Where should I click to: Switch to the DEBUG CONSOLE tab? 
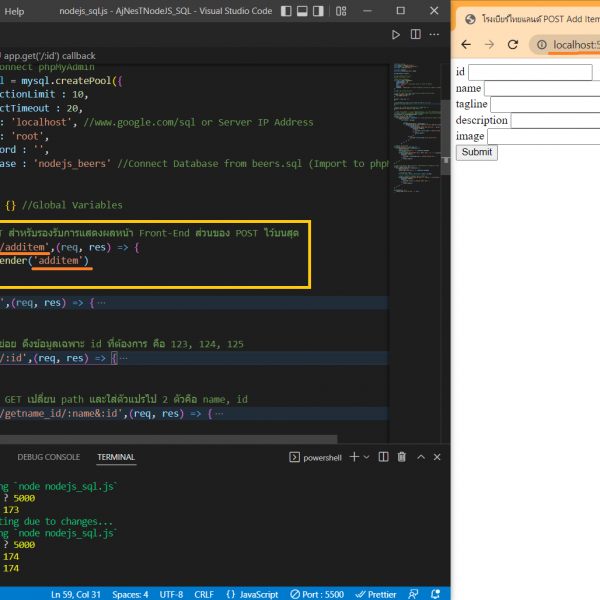coord(48,457)
